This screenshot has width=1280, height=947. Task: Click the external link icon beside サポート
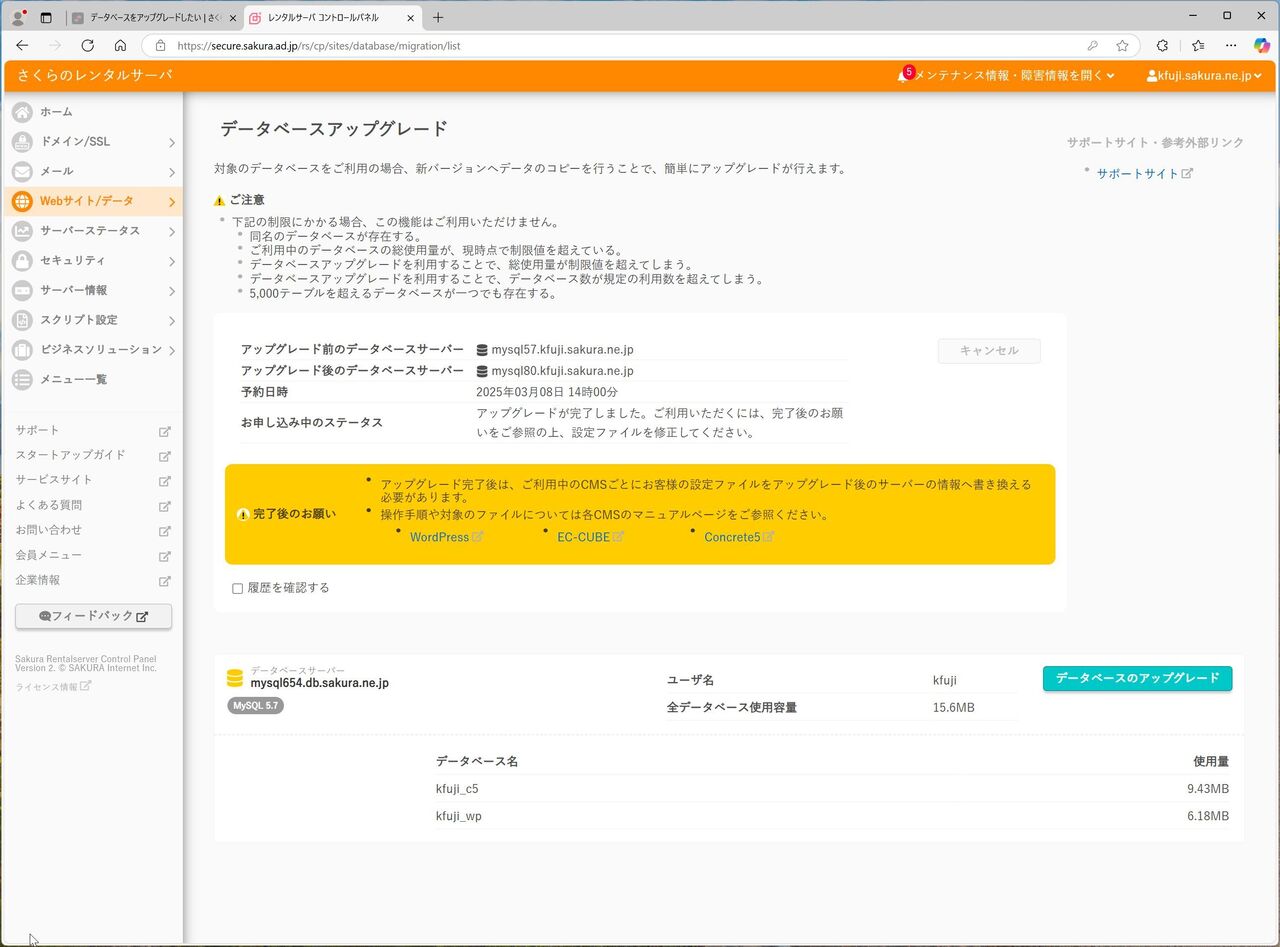click(x=165, y=431)
